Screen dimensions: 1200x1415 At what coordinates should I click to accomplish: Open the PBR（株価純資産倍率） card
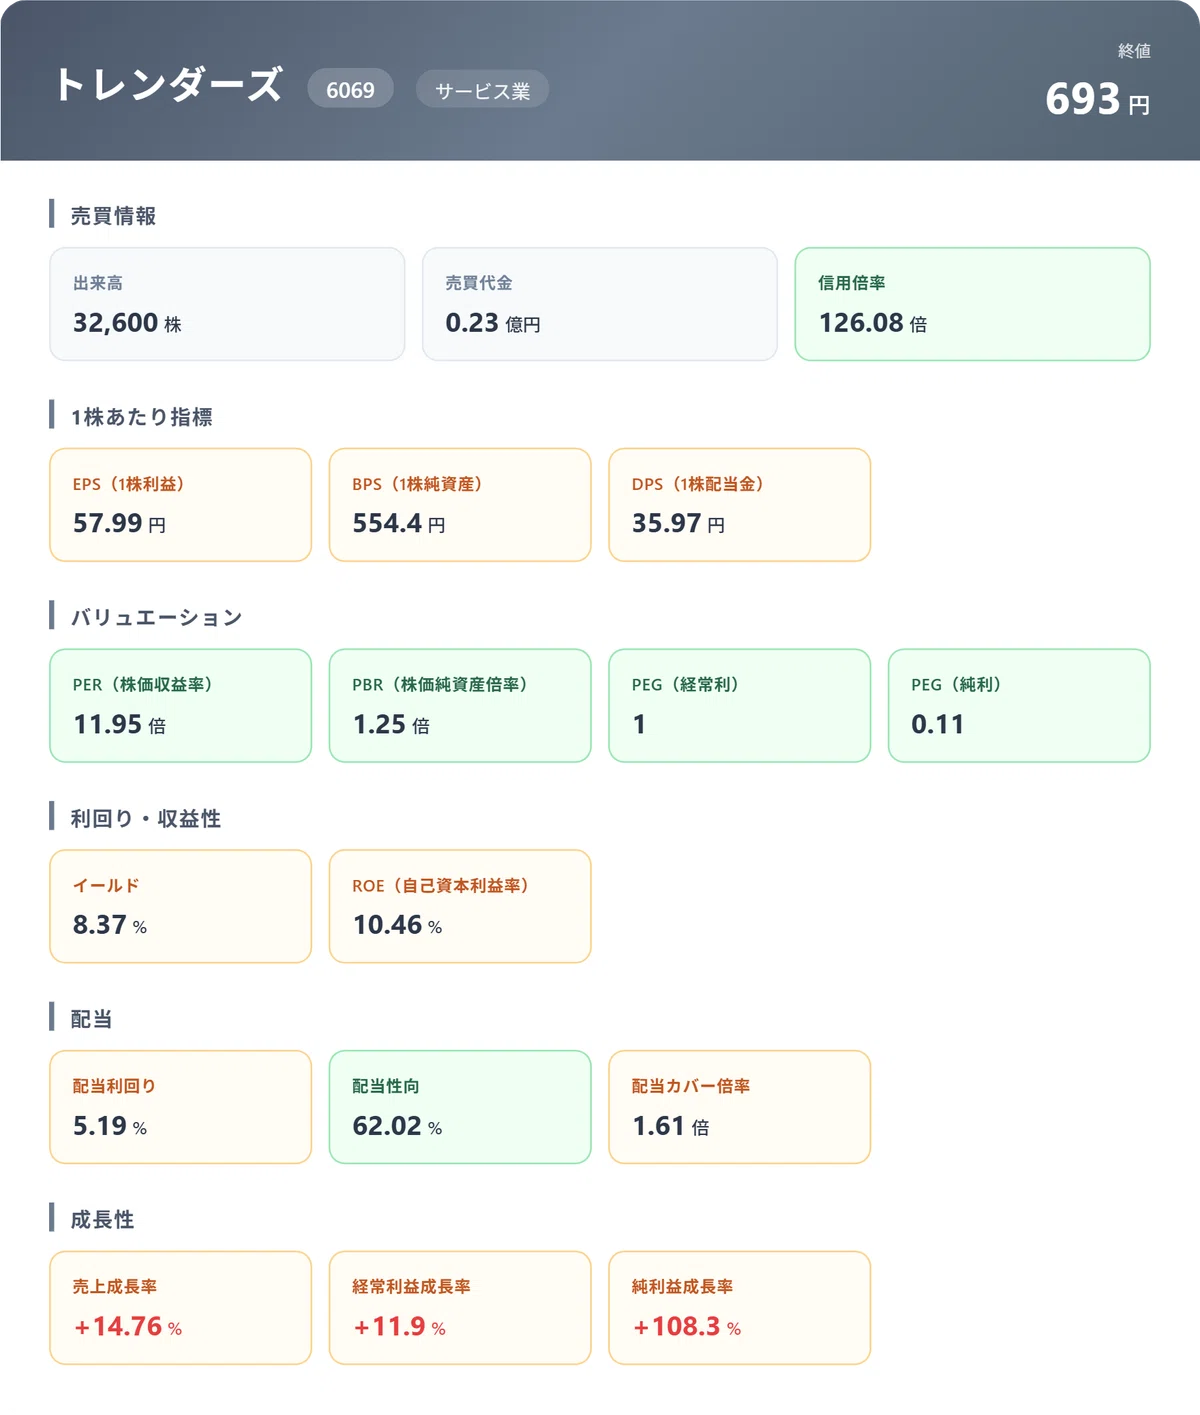click(x=460, y=706)
